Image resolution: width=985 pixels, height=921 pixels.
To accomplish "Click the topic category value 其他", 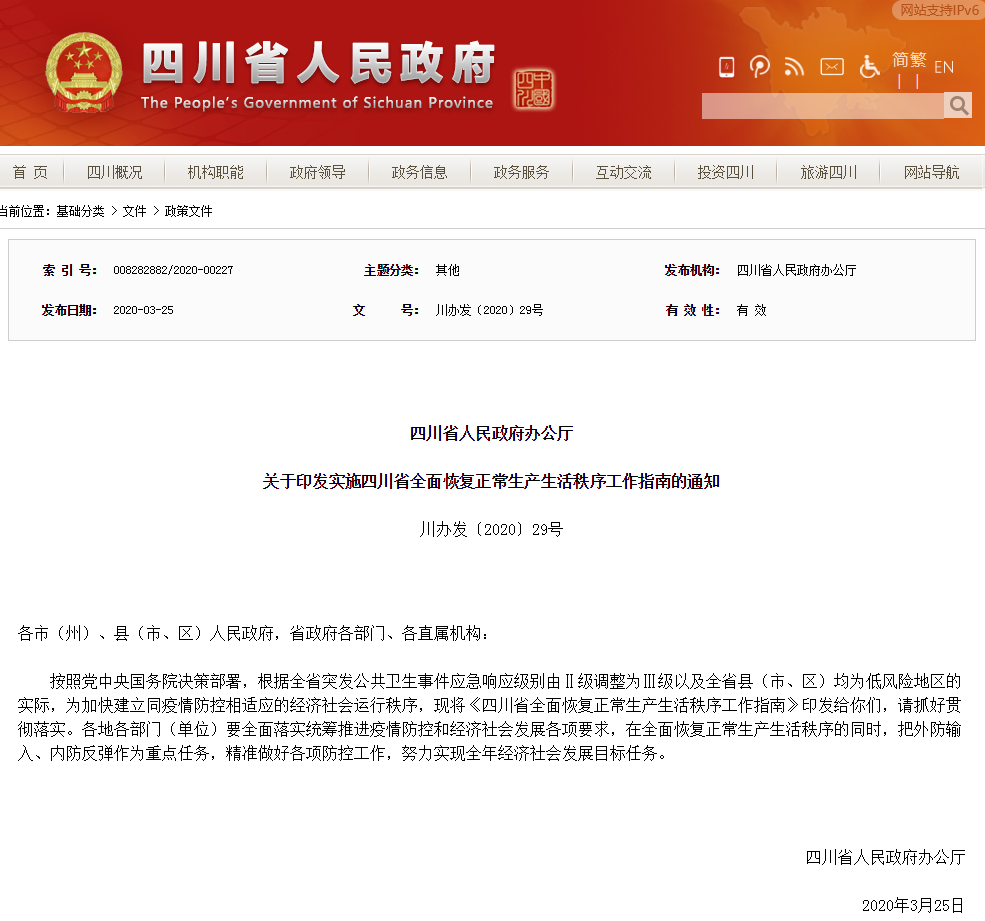I will click(447, 270).
